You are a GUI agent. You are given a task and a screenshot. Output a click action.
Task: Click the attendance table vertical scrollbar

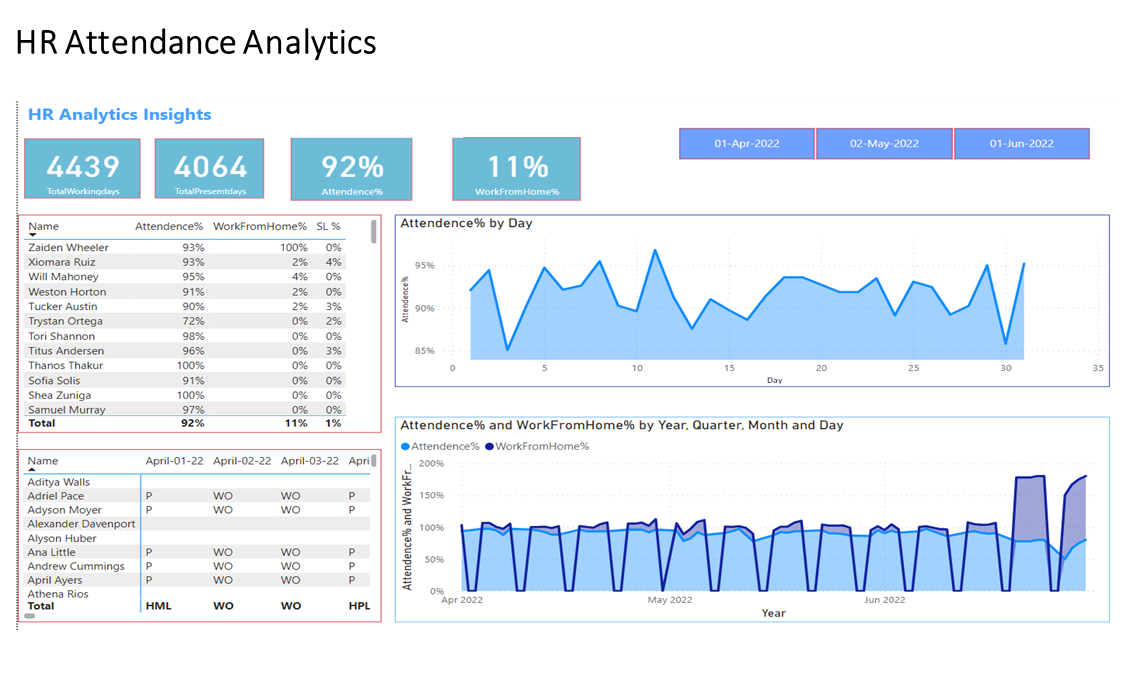coord(374,232)
